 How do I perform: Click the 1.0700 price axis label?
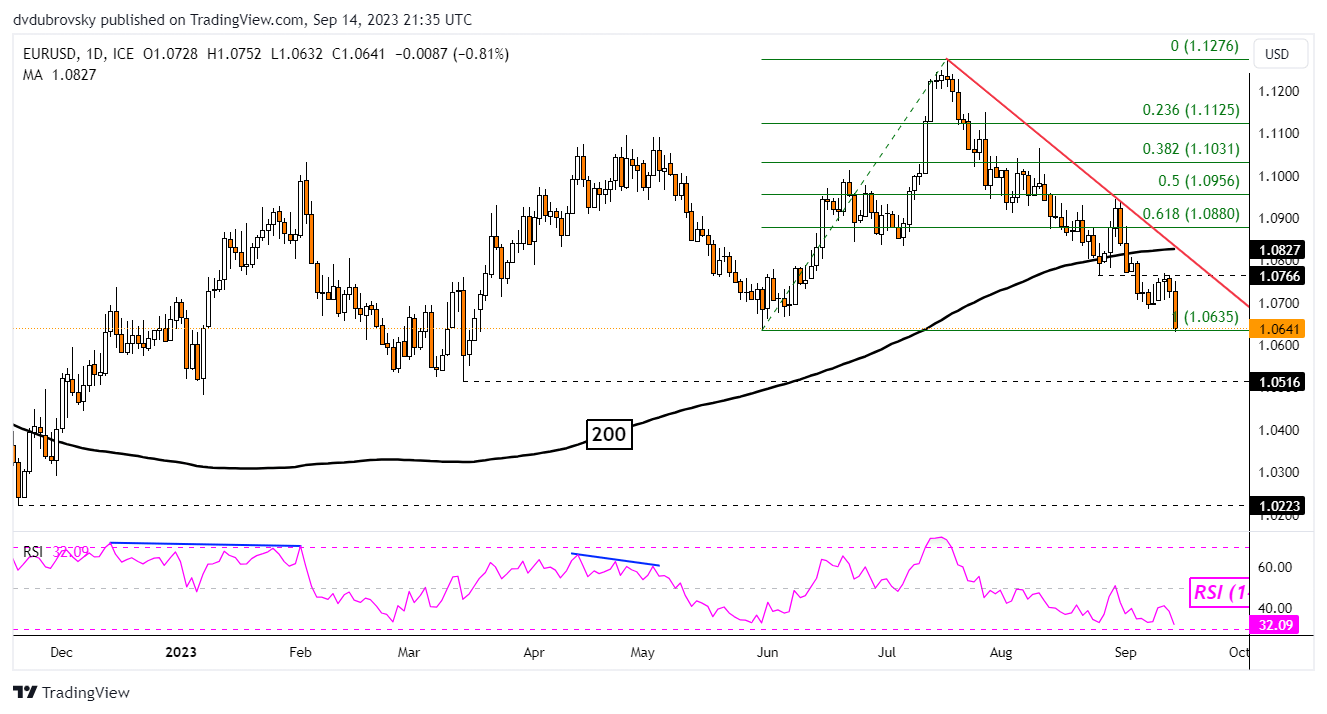coord(1278,303)
